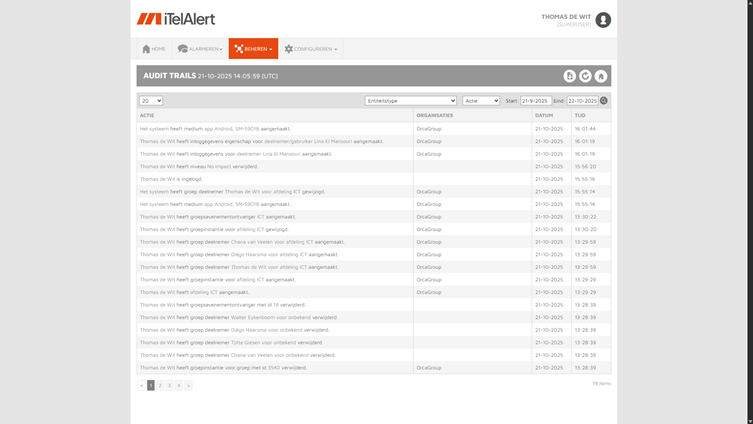The height and width of the screenshot is (424, 753).
Task: Open the Beheren menu
Action: 254,49
